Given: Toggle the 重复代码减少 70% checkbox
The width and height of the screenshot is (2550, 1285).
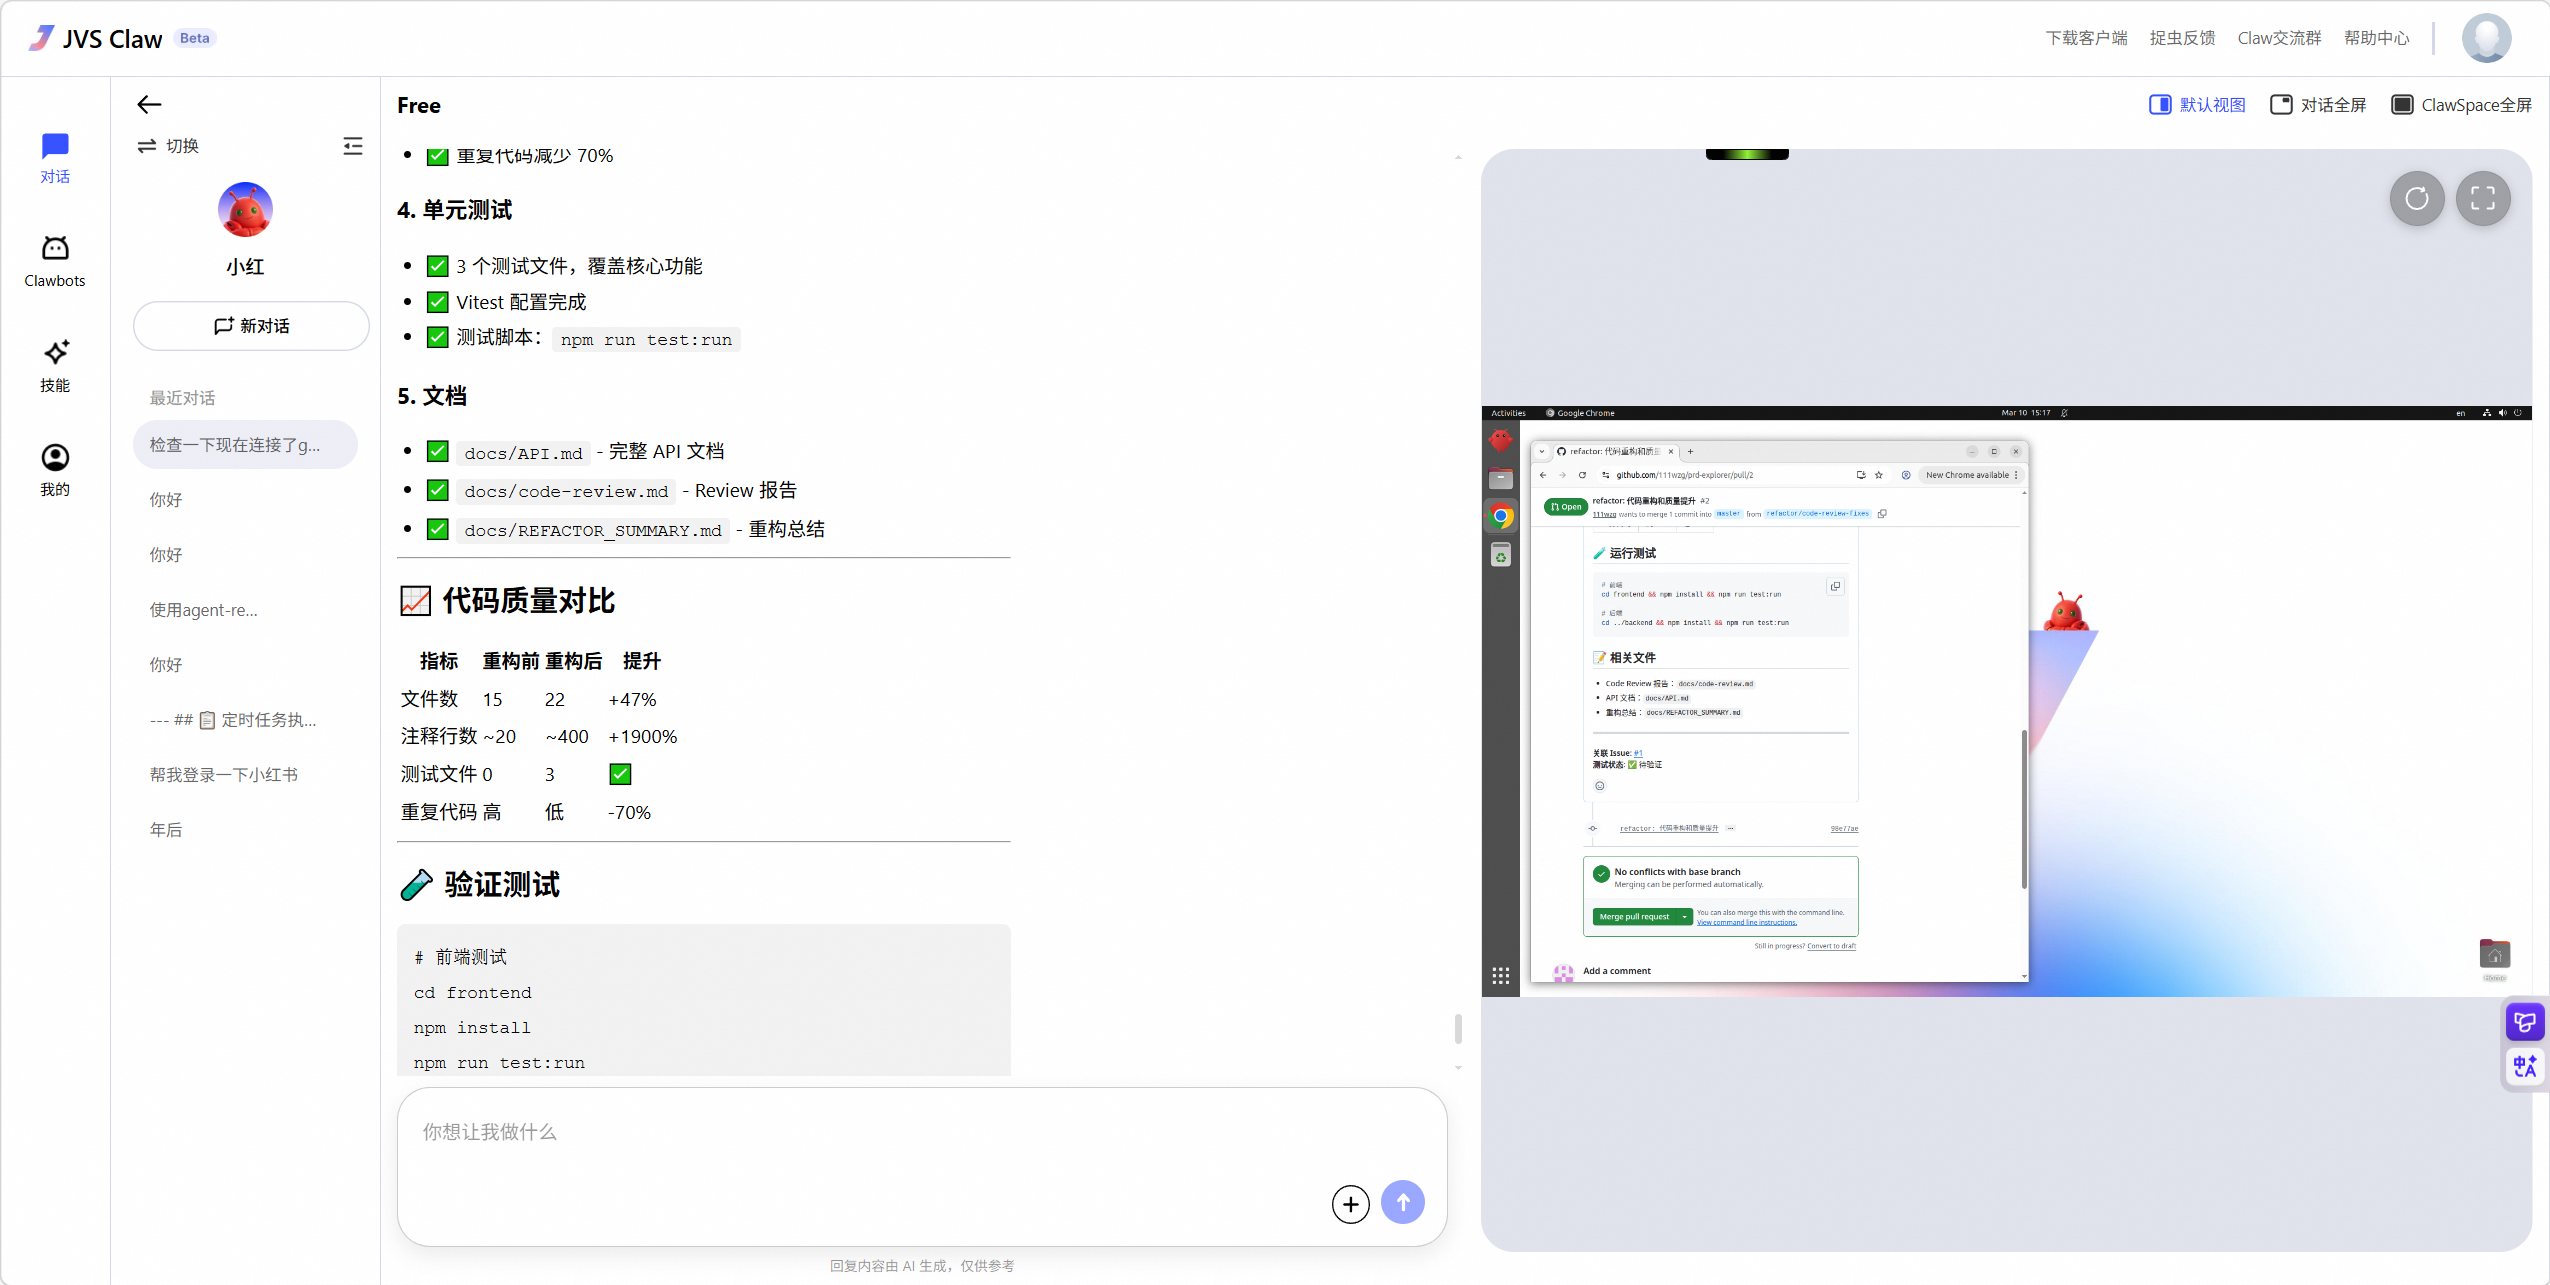Looking at the screenshot, I should pyautogui.click(x=437, y=155).
